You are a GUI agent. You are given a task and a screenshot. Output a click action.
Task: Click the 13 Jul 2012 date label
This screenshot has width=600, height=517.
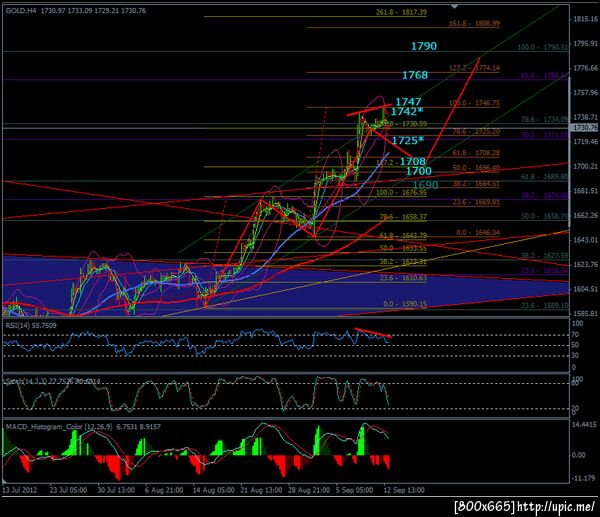tap(20, 490)
